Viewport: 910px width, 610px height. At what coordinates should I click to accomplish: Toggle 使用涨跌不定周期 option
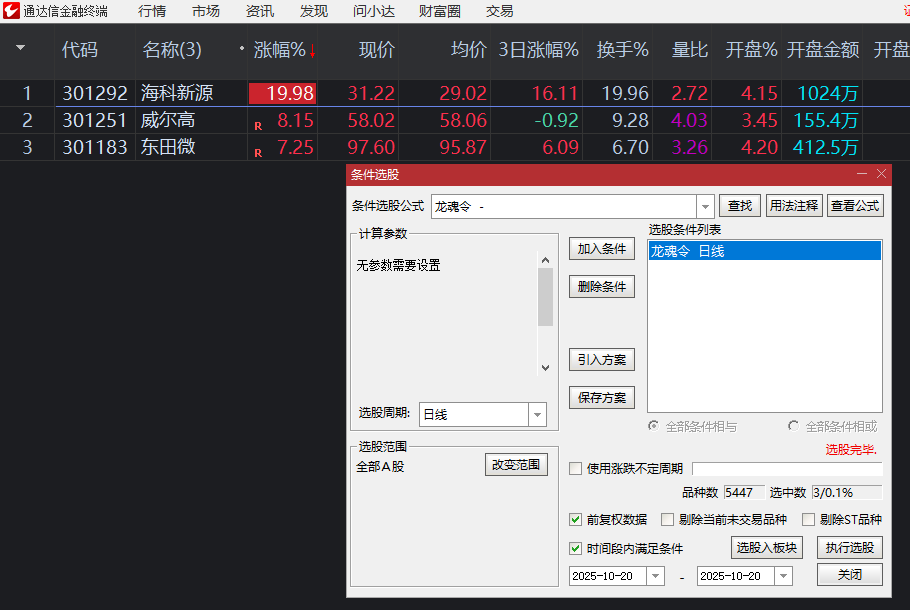(x=575, y=467)
